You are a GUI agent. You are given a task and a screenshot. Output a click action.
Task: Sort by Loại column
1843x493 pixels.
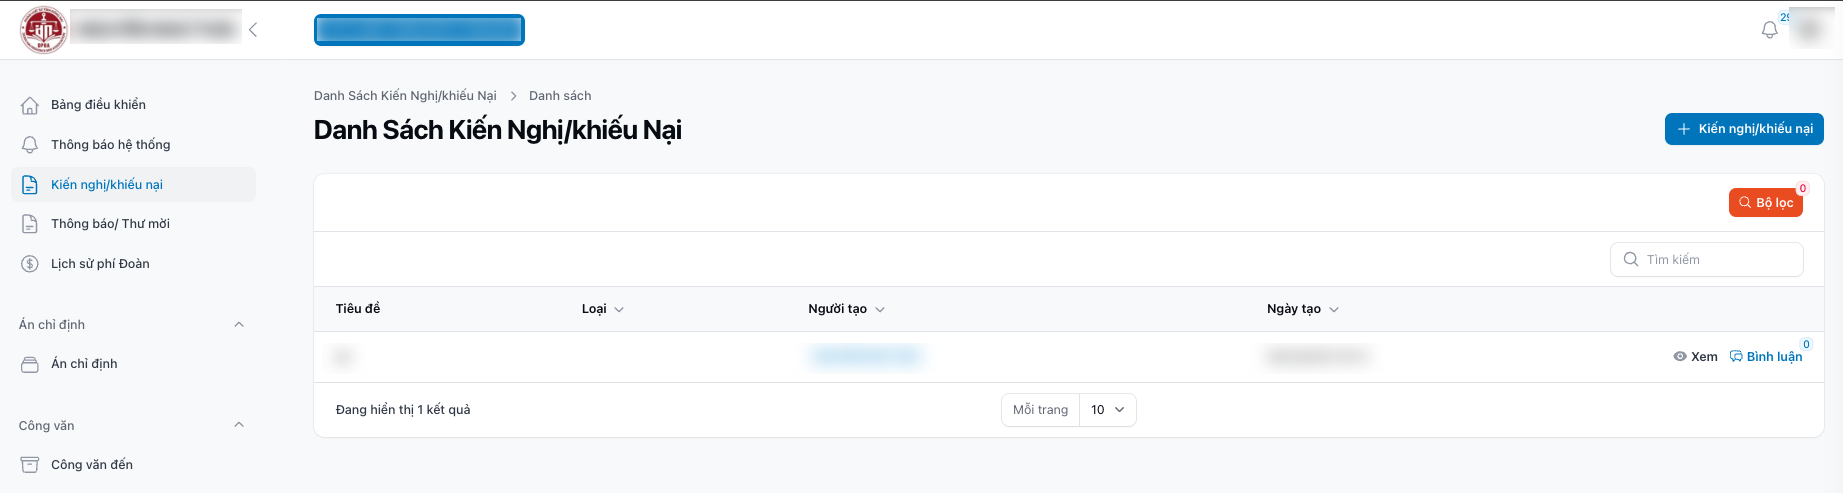tap(603, 309)
